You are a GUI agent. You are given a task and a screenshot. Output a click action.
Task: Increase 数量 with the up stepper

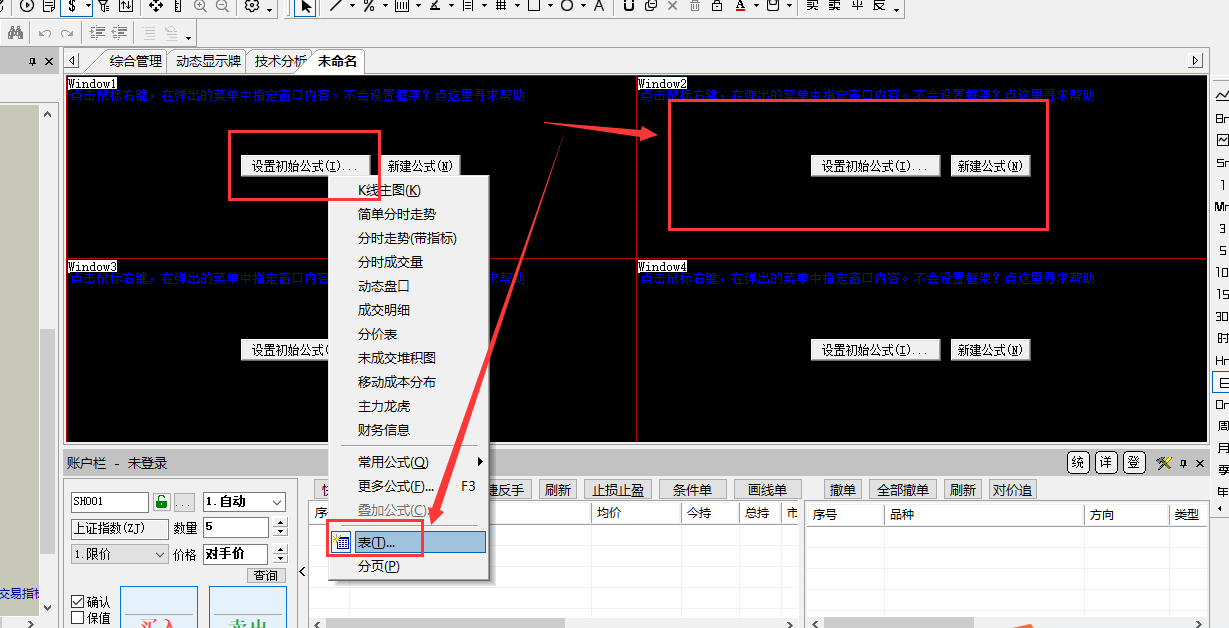pos(280,522)
